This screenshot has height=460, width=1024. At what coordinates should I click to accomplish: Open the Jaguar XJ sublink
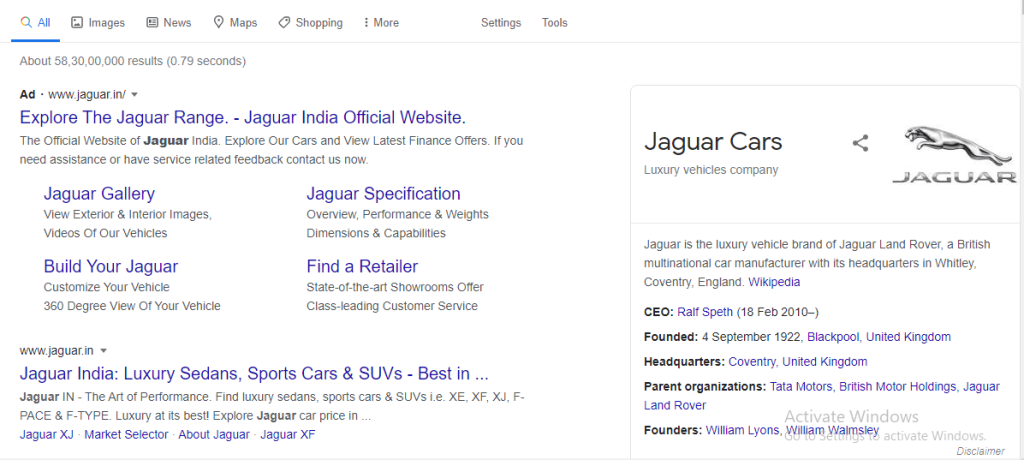pos(46,435)
